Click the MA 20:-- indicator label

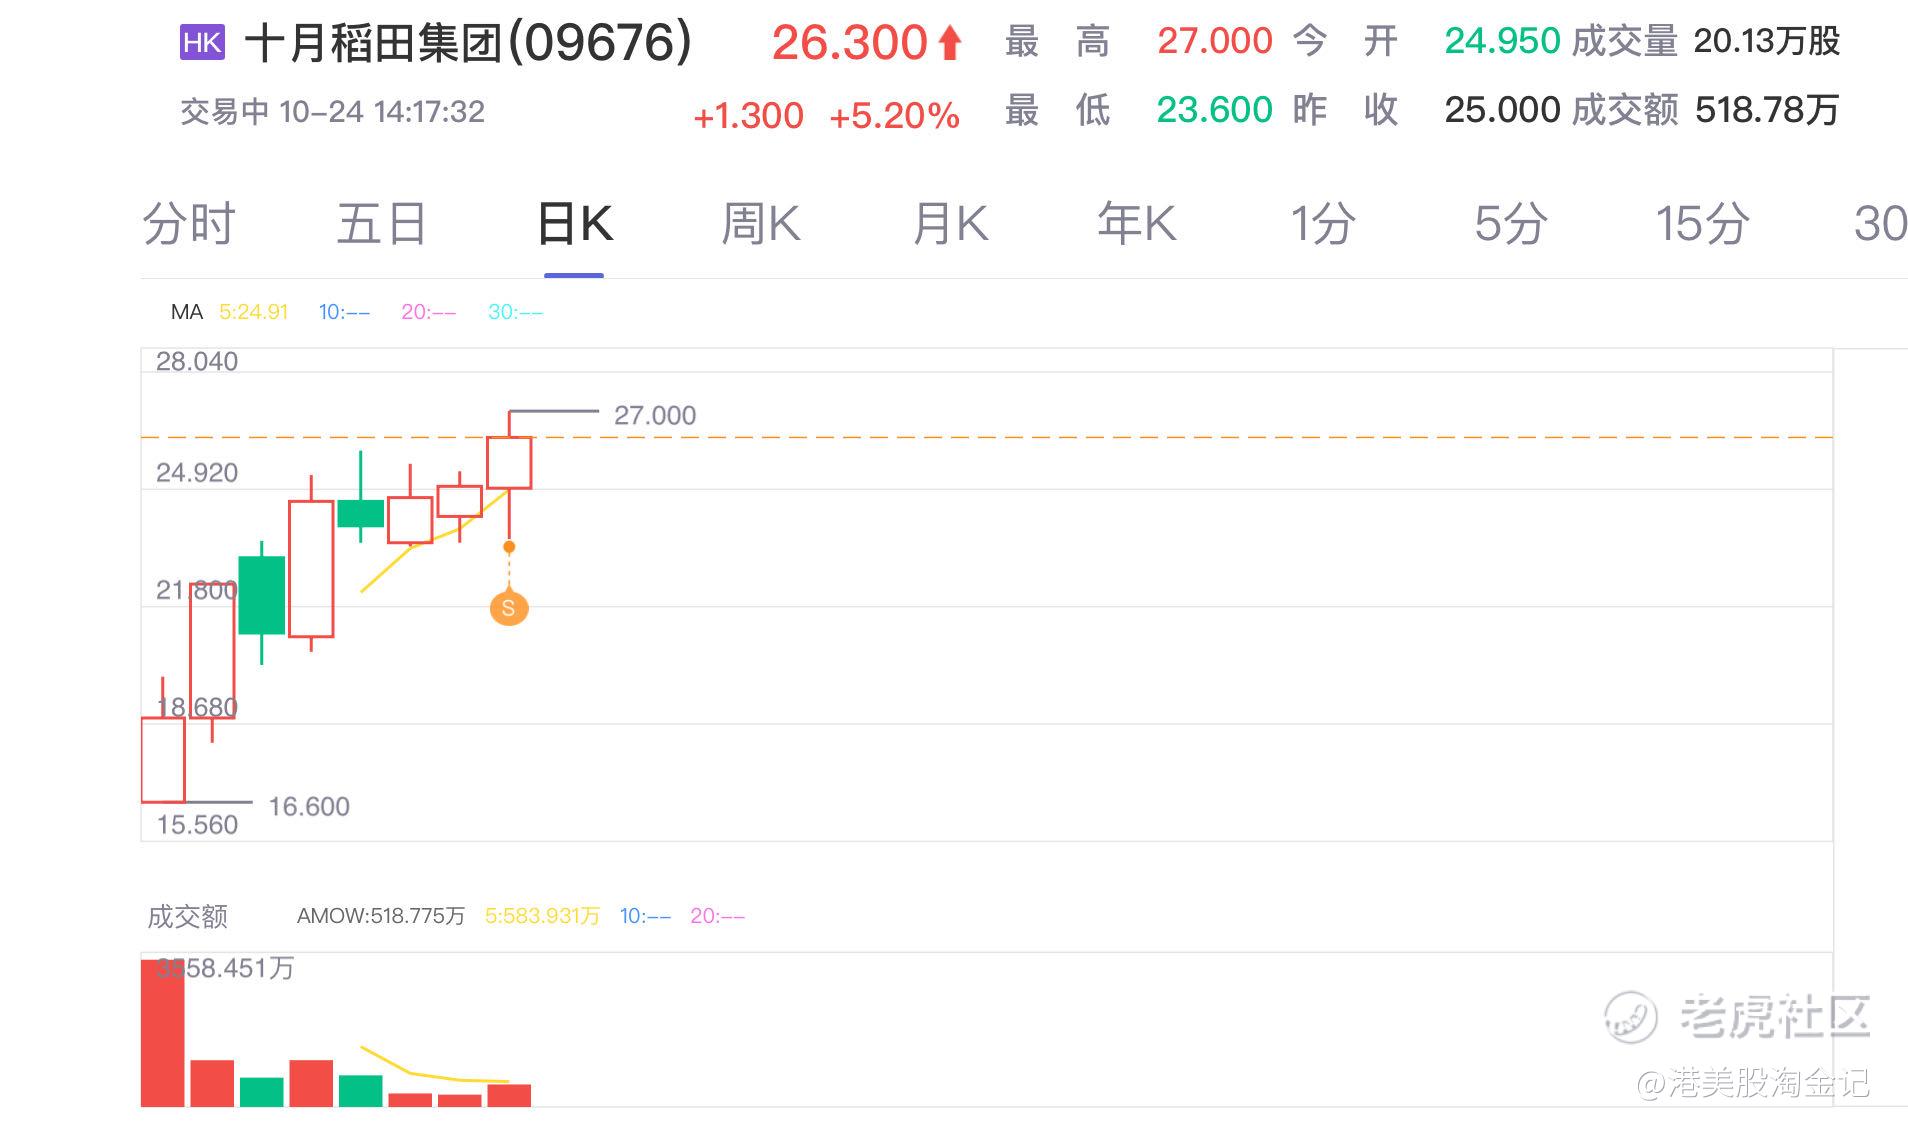pyautogui.click(x=428, y=312)
